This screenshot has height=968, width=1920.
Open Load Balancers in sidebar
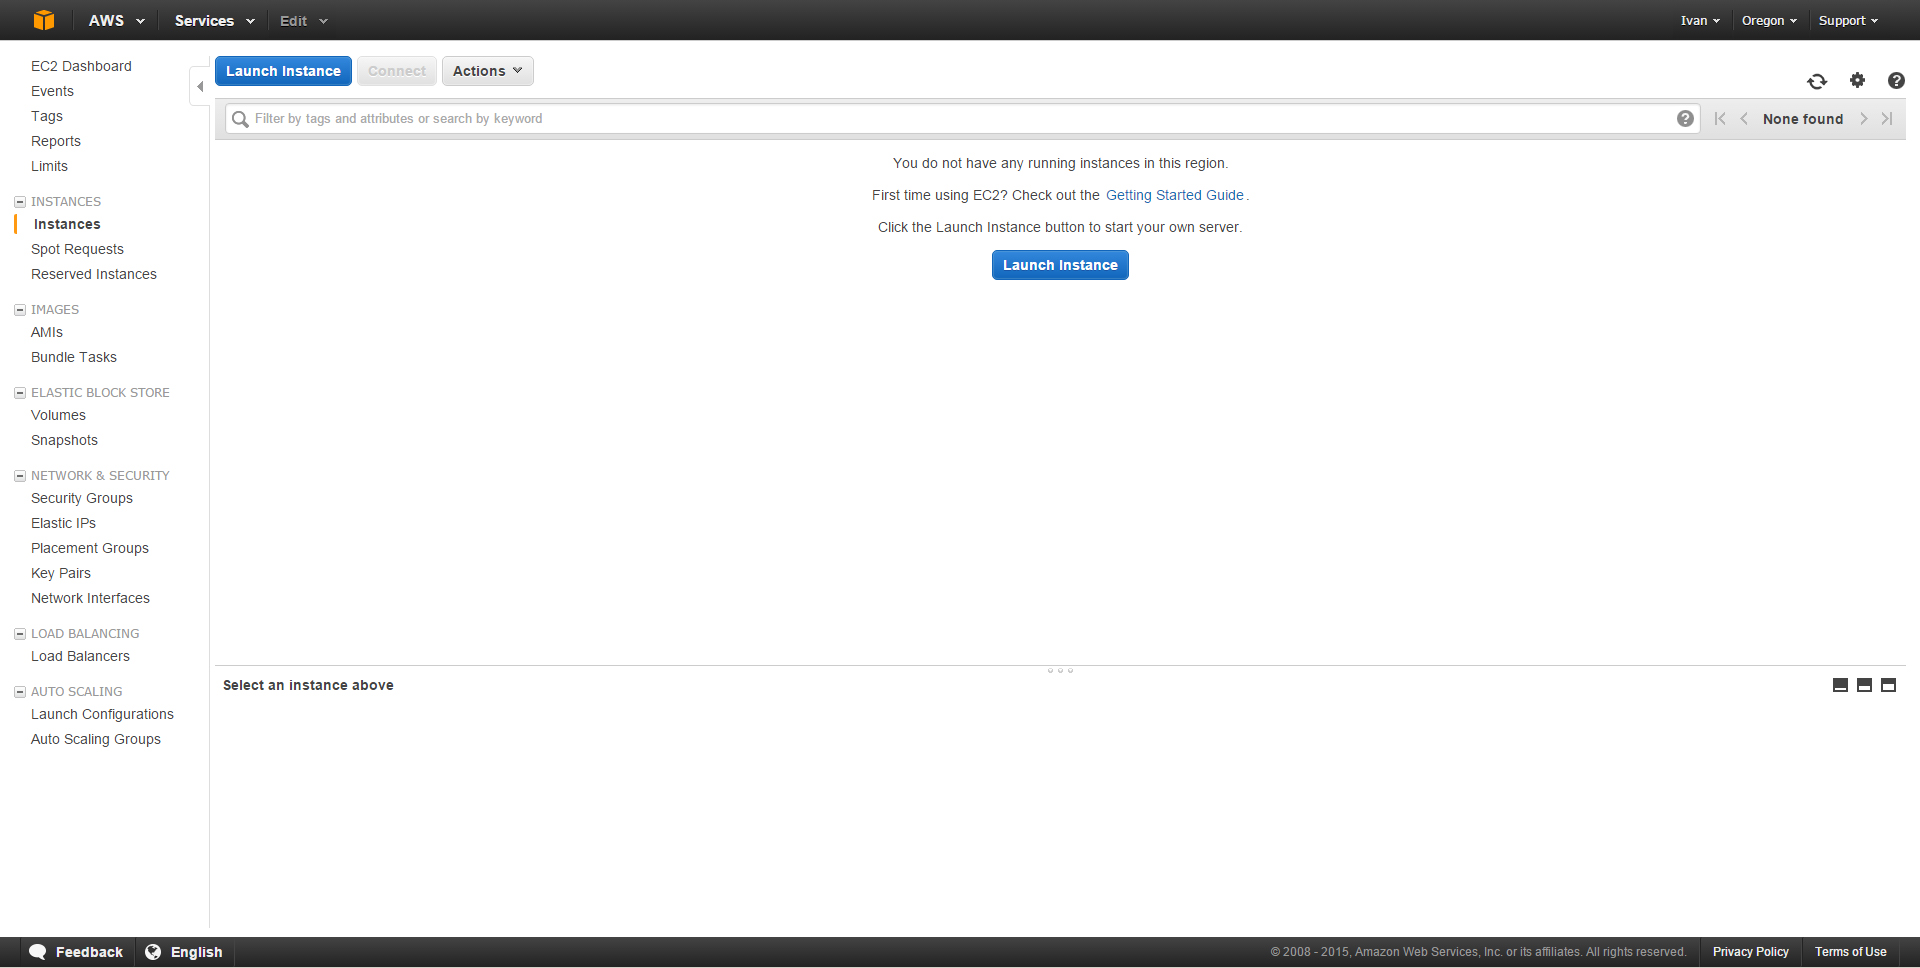80,656
